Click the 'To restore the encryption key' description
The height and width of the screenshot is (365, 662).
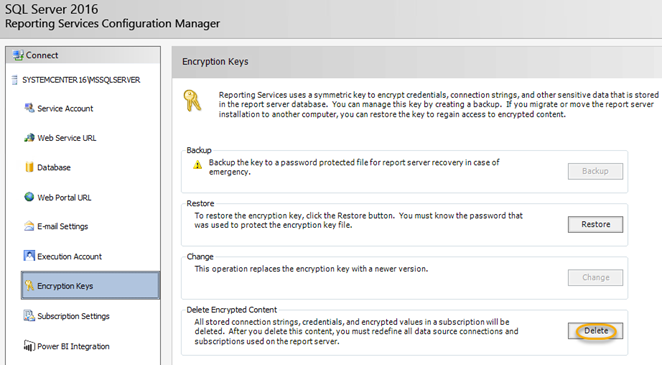(358, 220)
